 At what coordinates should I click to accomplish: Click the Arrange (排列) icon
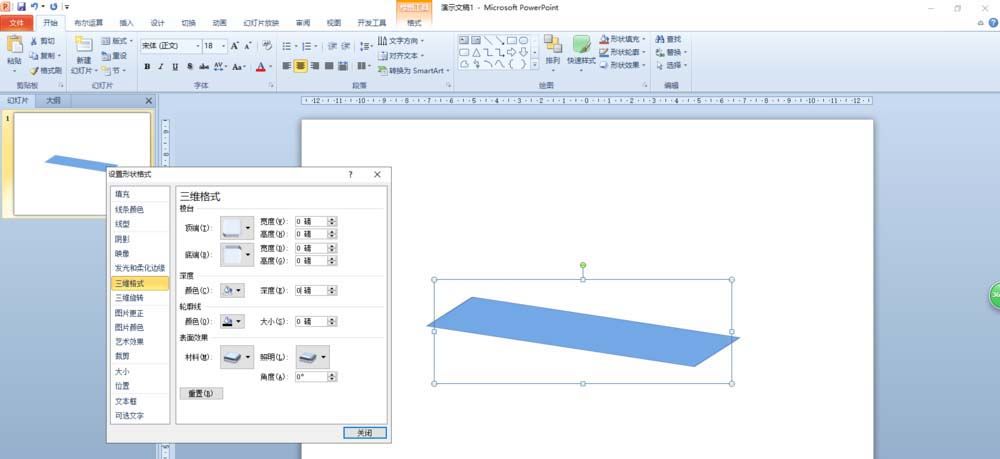click(x=552, y=44)
